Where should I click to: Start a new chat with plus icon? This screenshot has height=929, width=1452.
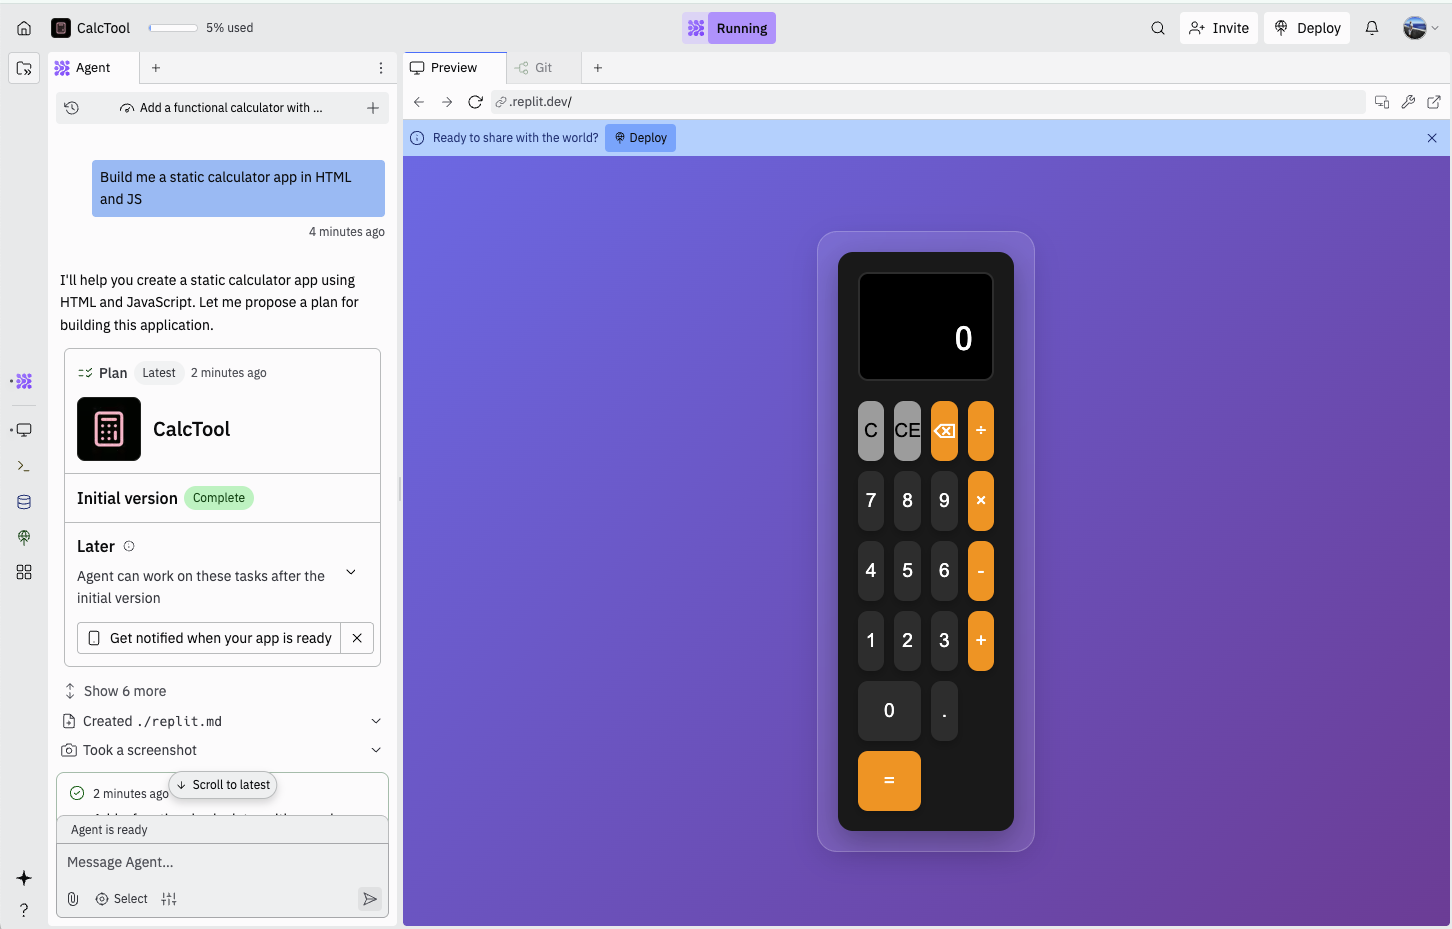373,108
